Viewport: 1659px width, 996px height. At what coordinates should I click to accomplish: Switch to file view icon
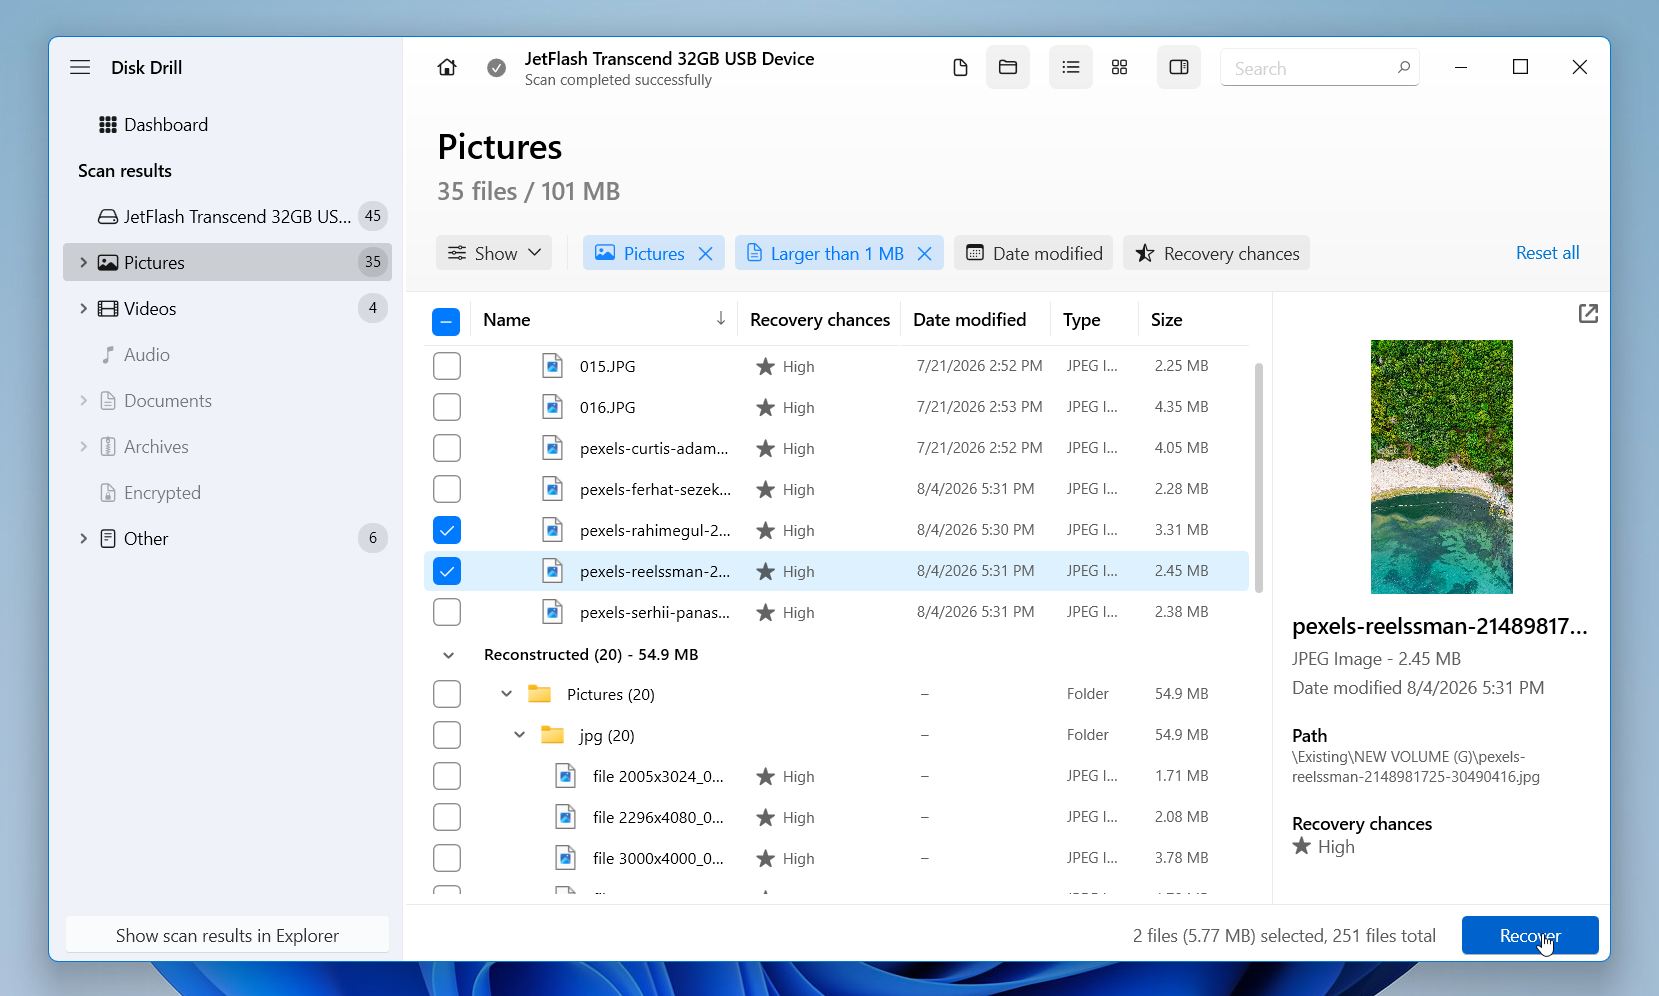pyautogui.click(x=960, y=68)
